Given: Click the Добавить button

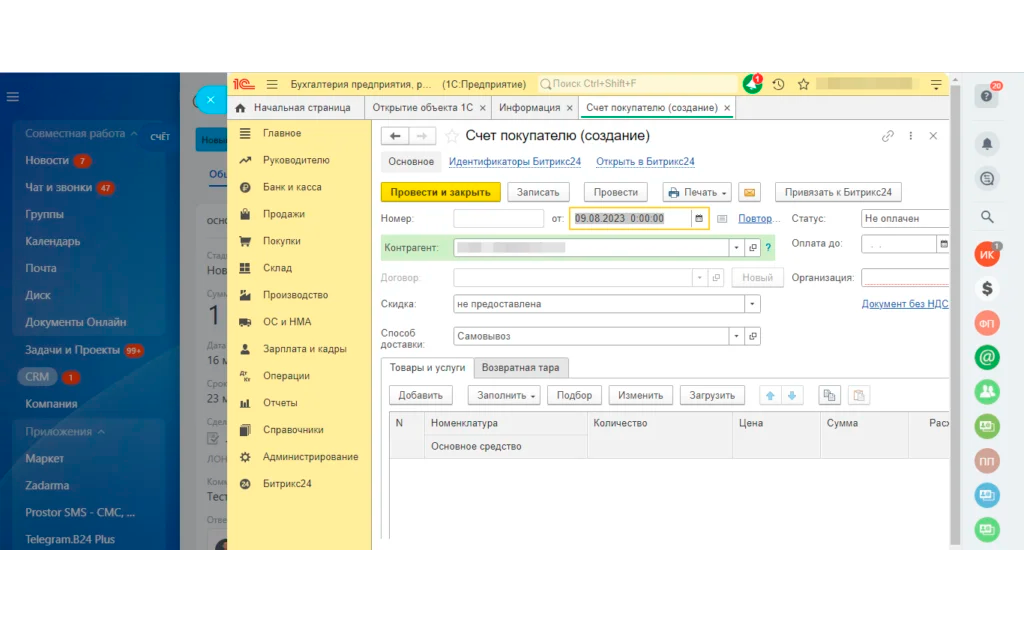Looking at the screenshot, I should click(x=420, y=395).
